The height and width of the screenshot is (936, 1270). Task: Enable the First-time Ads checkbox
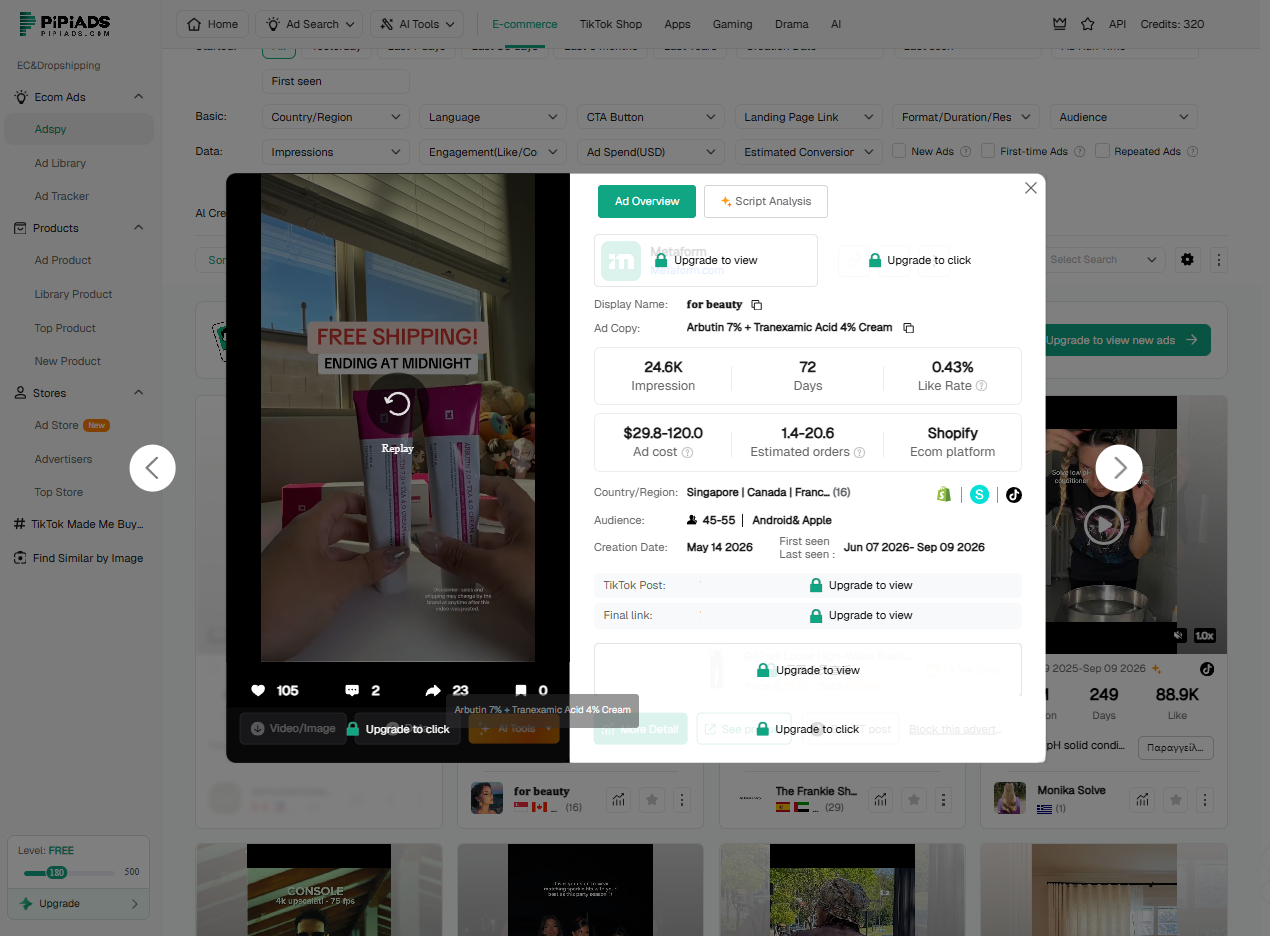(x=987, y=152)
